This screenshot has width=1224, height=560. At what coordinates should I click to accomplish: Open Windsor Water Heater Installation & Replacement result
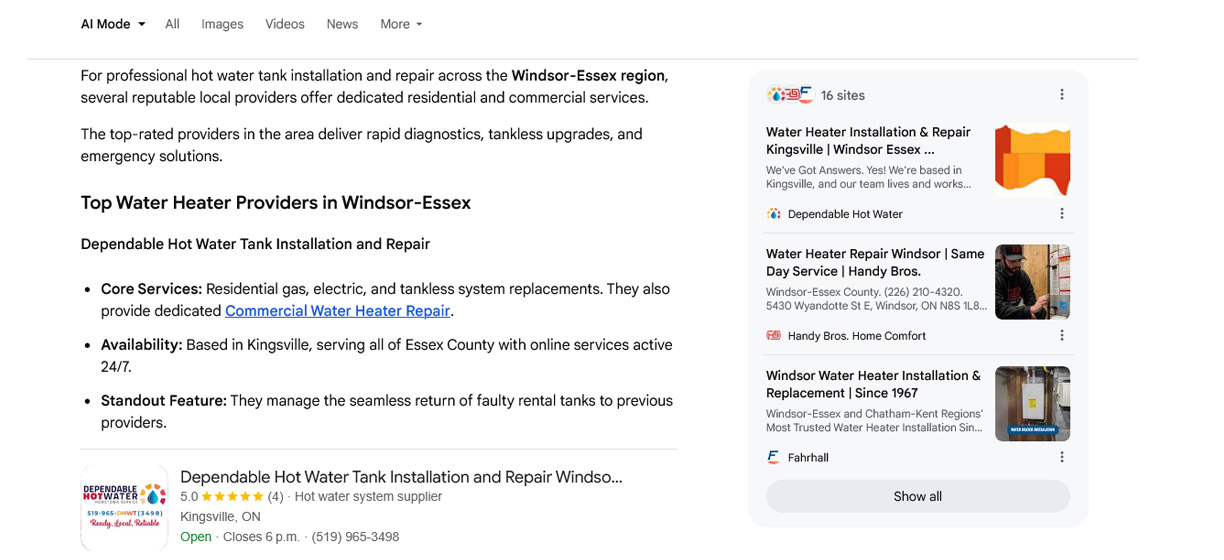[x=873, y=385]
